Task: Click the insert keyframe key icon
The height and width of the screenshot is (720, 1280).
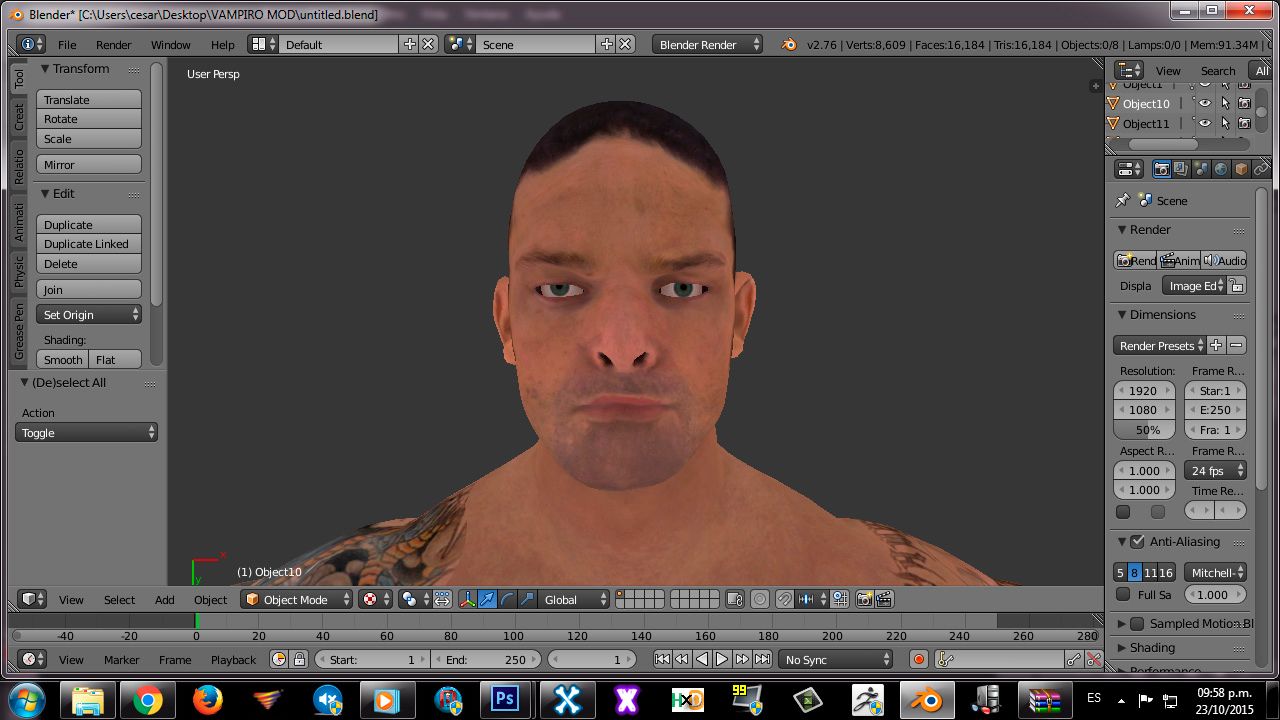Action: 1073,659
